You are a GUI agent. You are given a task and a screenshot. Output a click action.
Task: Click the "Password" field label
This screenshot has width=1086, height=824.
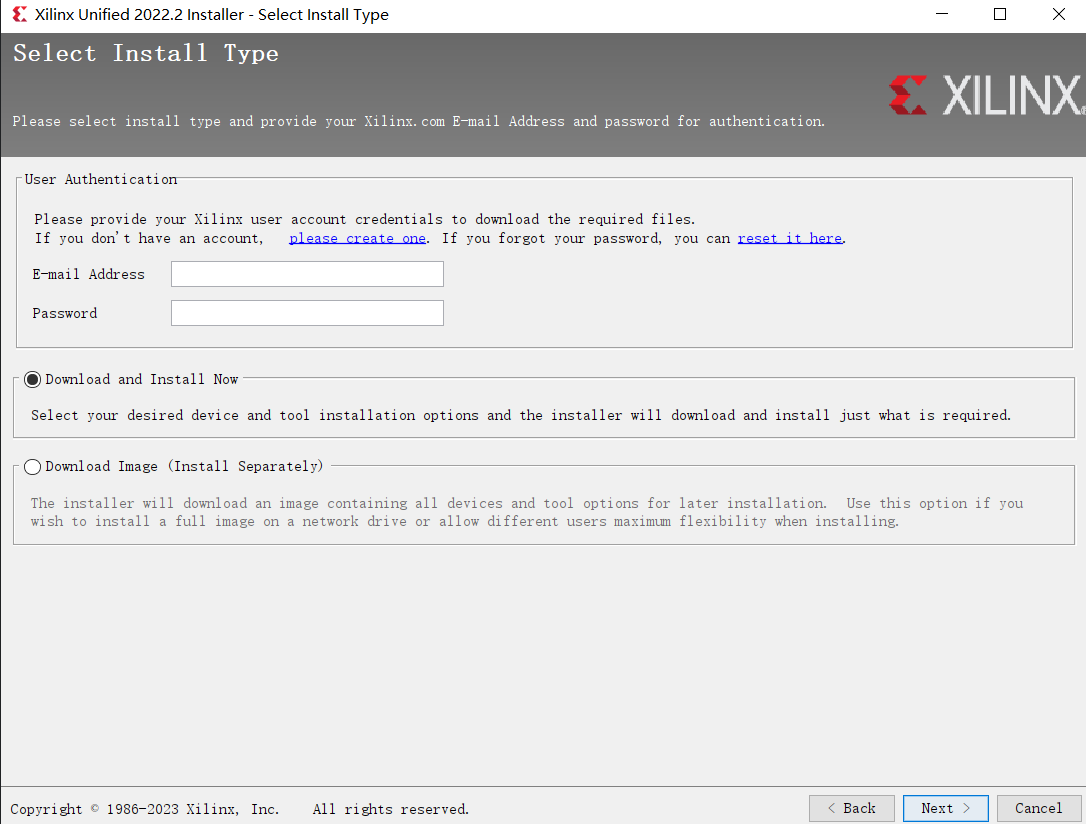click(64, 313)
